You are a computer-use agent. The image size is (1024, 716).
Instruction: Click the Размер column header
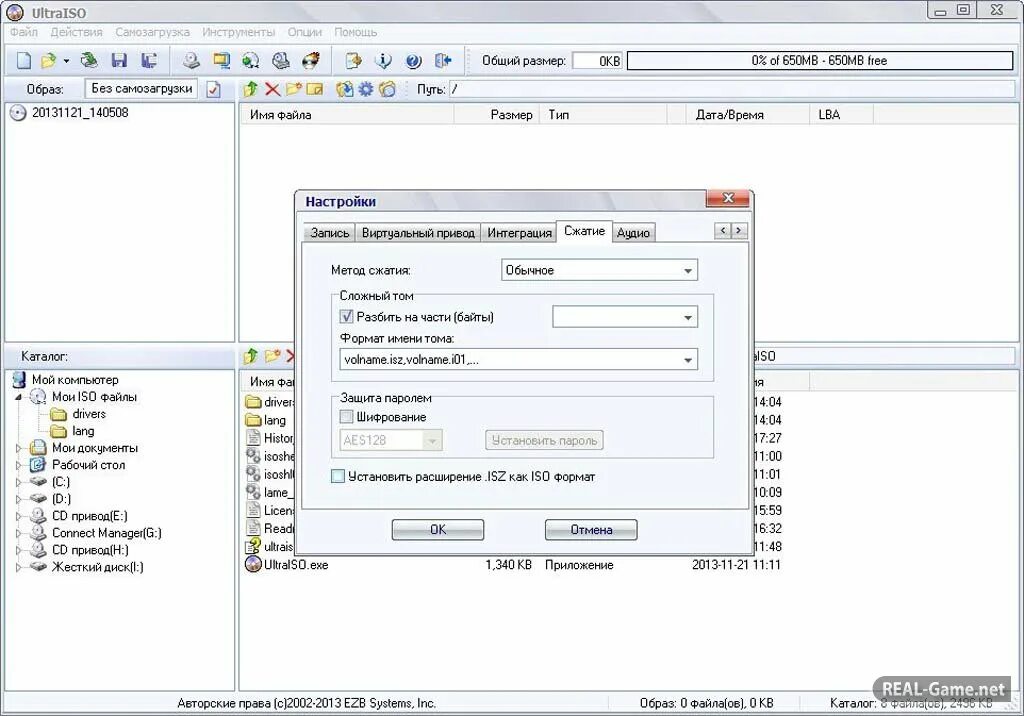496,115
